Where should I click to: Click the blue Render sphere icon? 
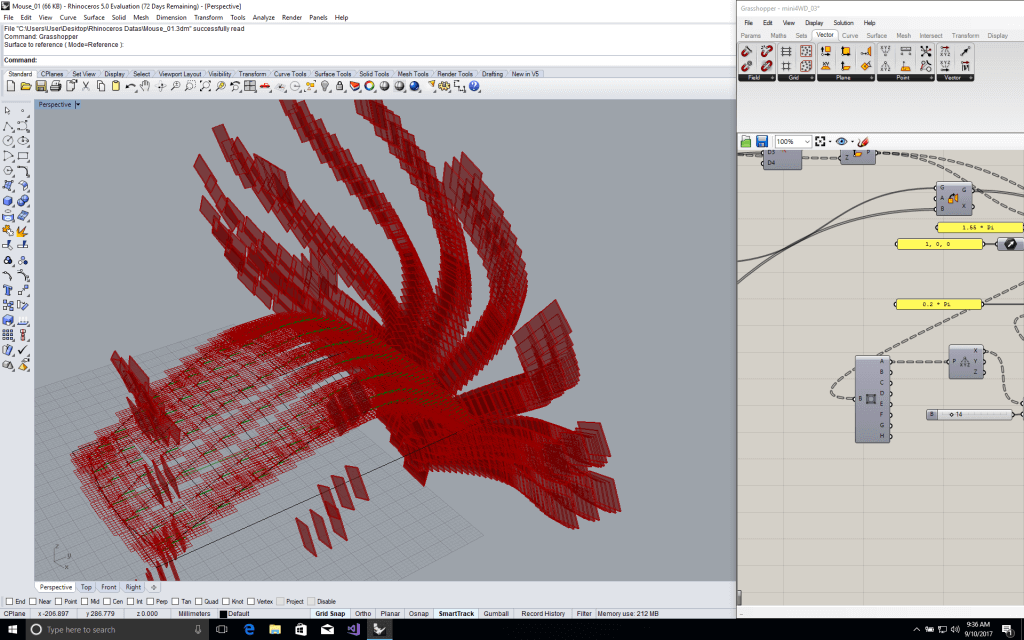click(414, 86)
